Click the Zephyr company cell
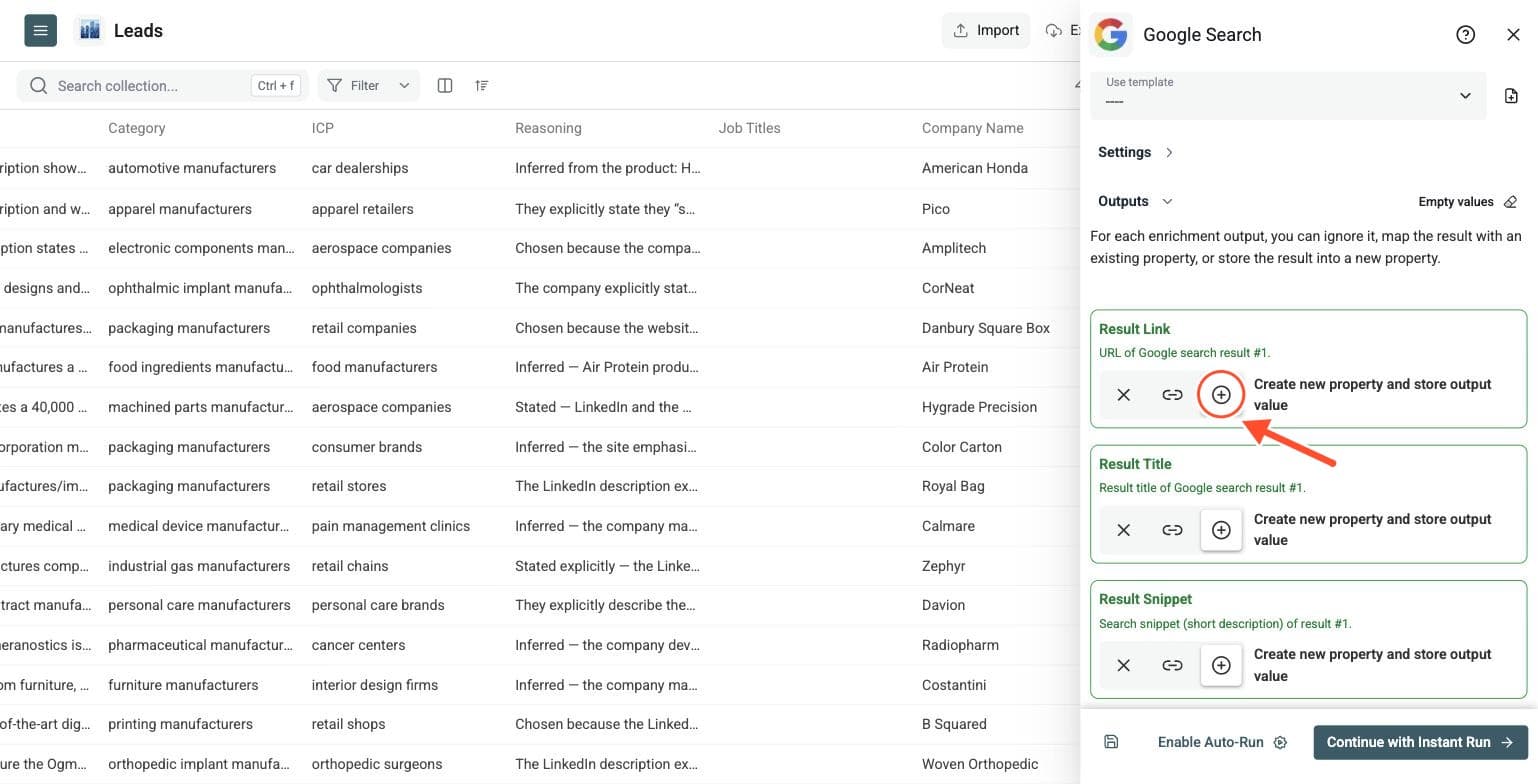Screen dimensions: 1538x784 click(x=944, y=566)
